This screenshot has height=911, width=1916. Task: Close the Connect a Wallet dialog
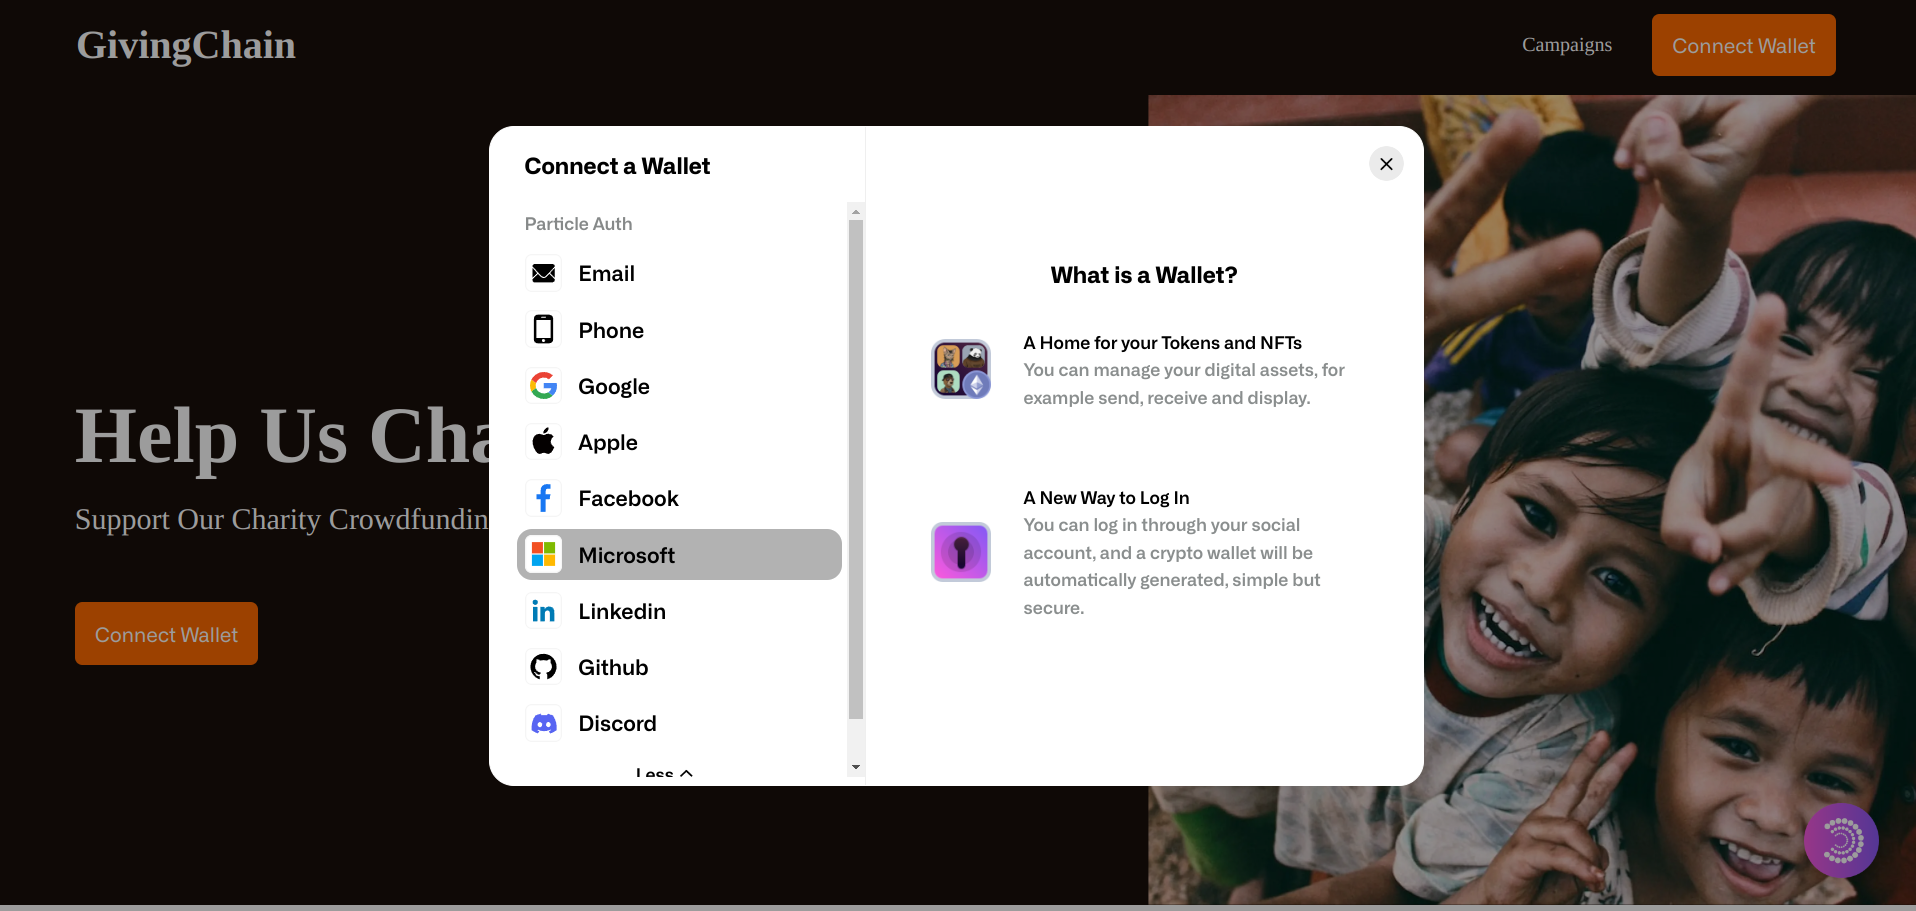pyautogui.click(x=1386, y=164)
